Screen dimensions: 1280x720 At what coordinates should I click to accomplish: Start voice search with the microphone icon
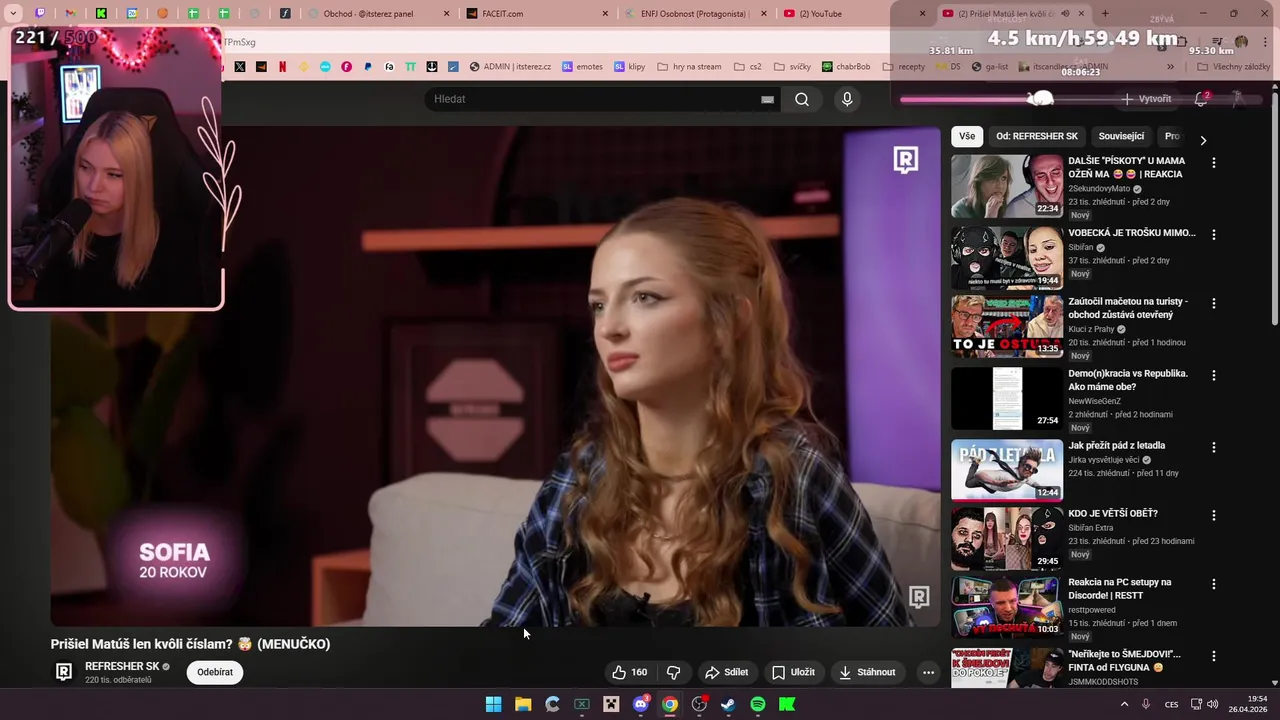(847, 99)
